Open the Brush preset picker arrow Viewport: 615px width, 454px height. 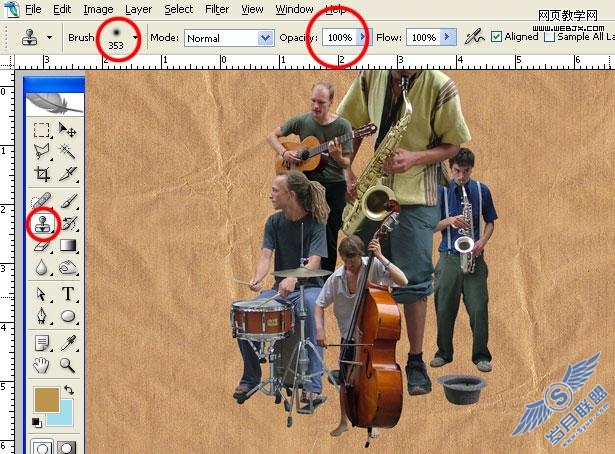click(x=135, y=38)
